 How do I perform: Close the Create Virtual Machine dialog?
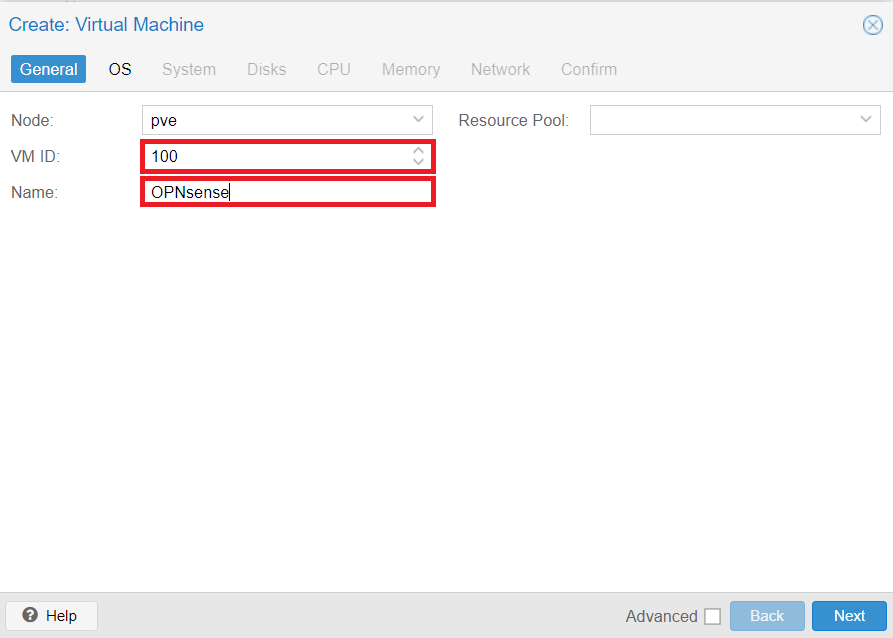tap(872, 25)
